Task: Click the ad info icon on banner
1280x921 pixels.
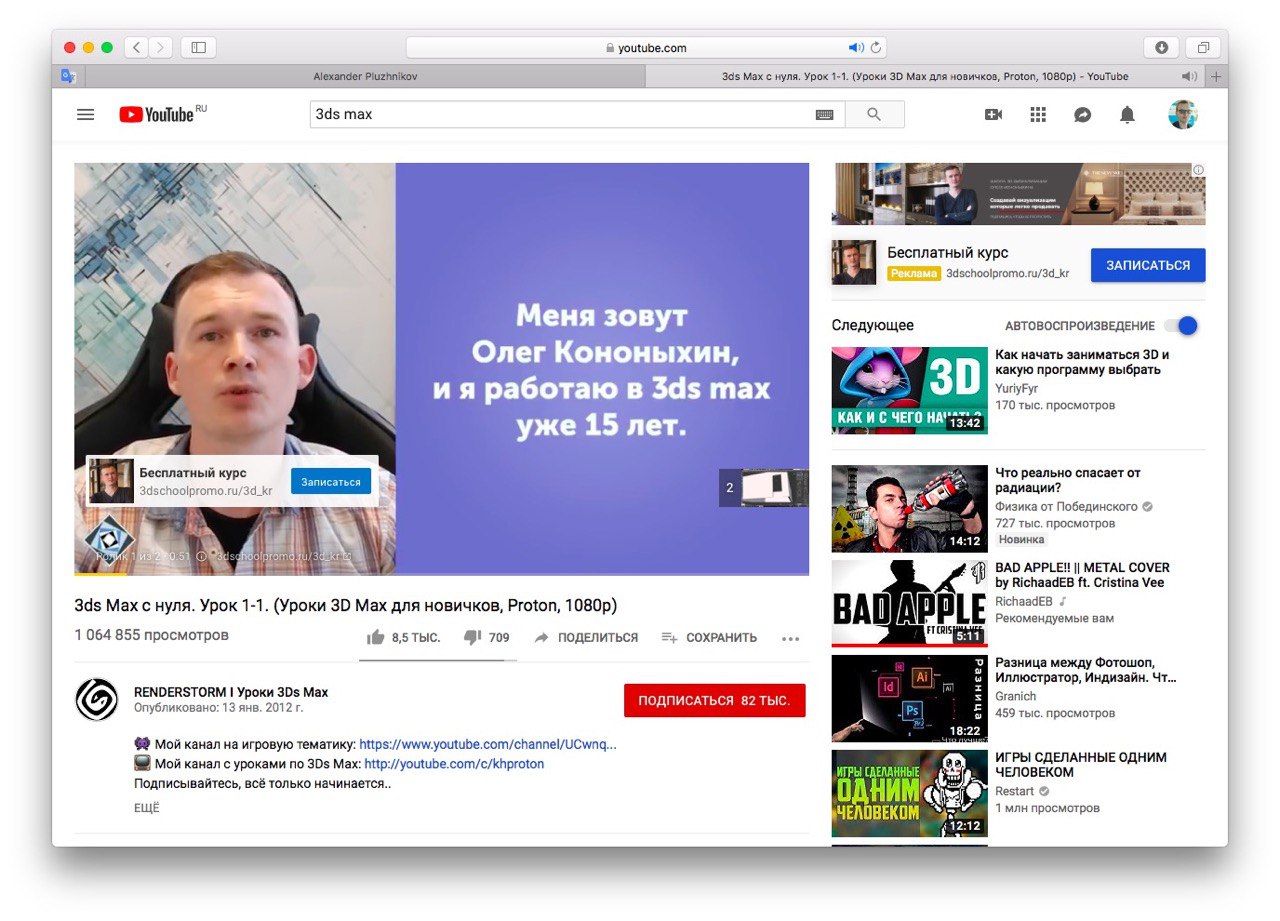Action: coord(1198,170)
